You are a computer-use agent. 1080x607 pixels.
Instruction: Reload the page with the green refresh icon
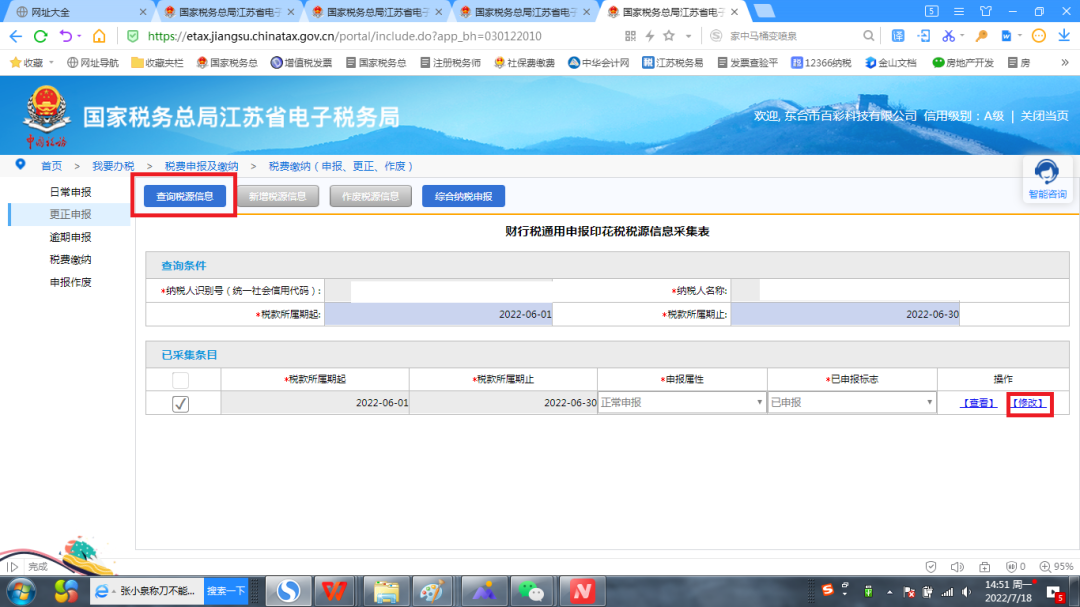(41, 36)
